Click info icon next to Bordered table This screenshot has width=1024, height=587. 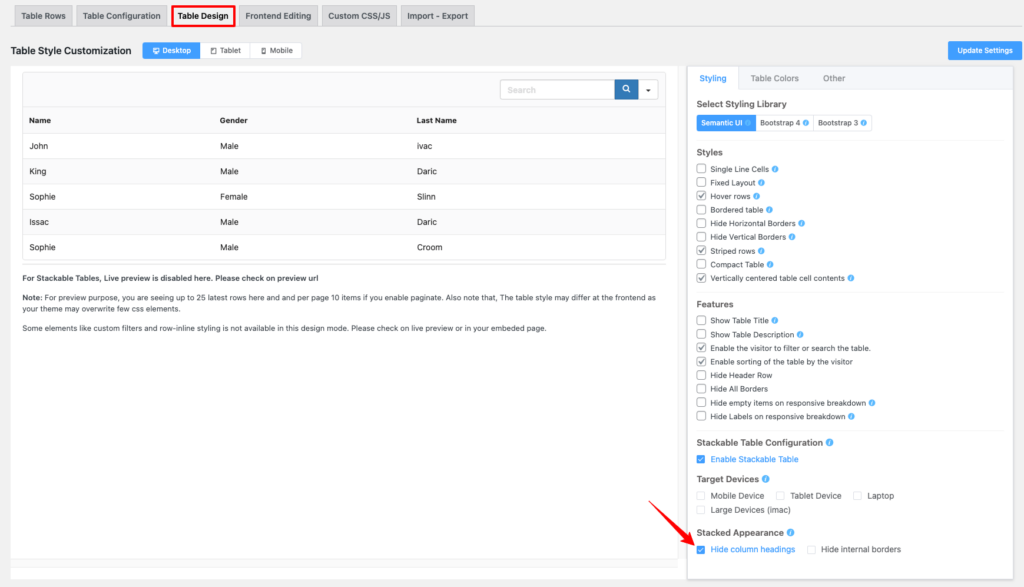click(769, 210)
